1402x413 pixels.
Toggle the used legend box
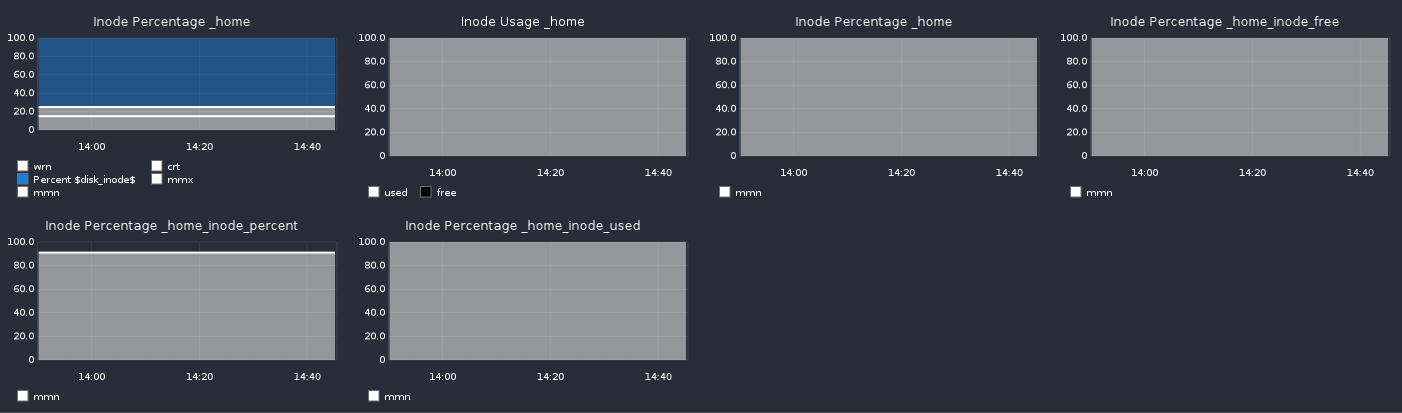(374, 192)
